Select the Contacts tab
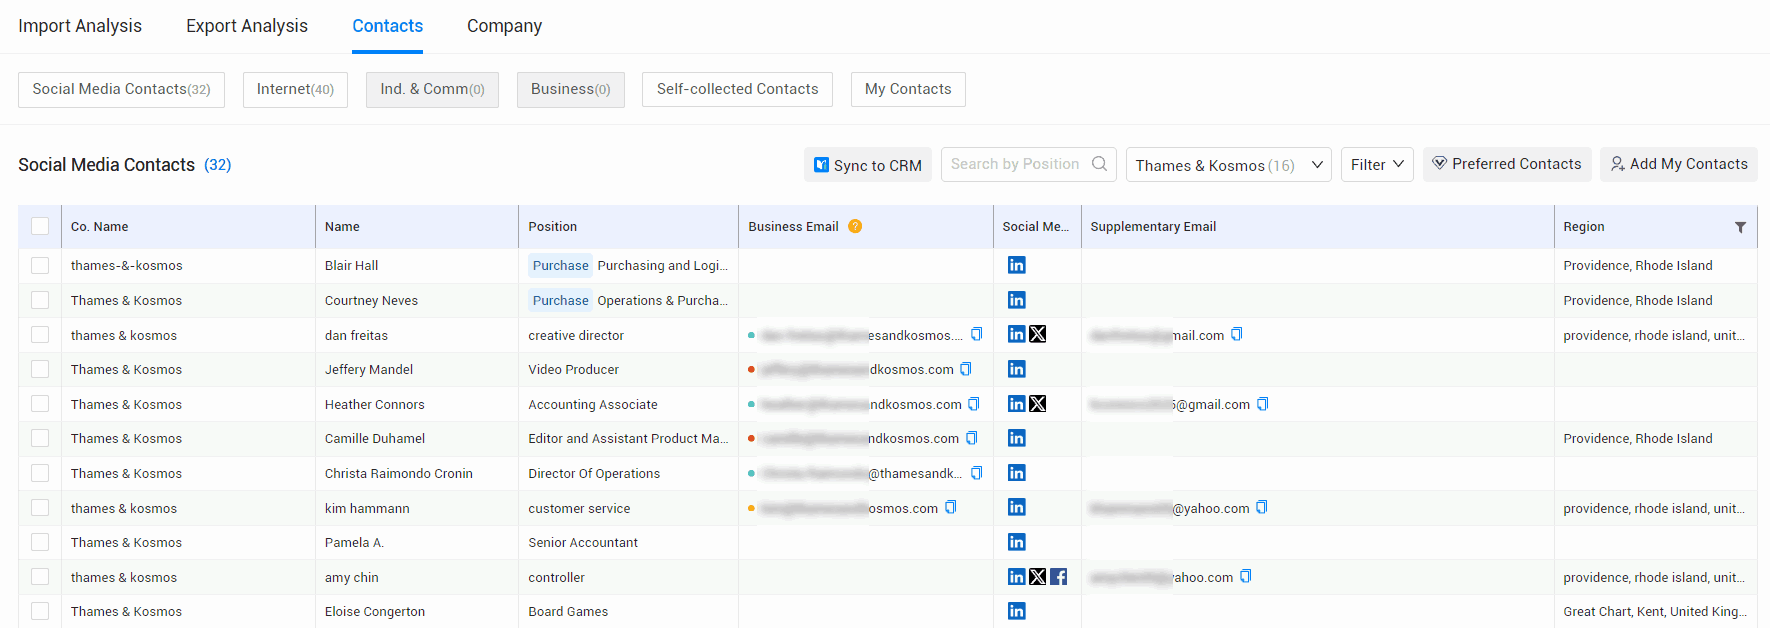Image resolution: width=1770 pixels, height=628 pixels. (x=387, y=26)
